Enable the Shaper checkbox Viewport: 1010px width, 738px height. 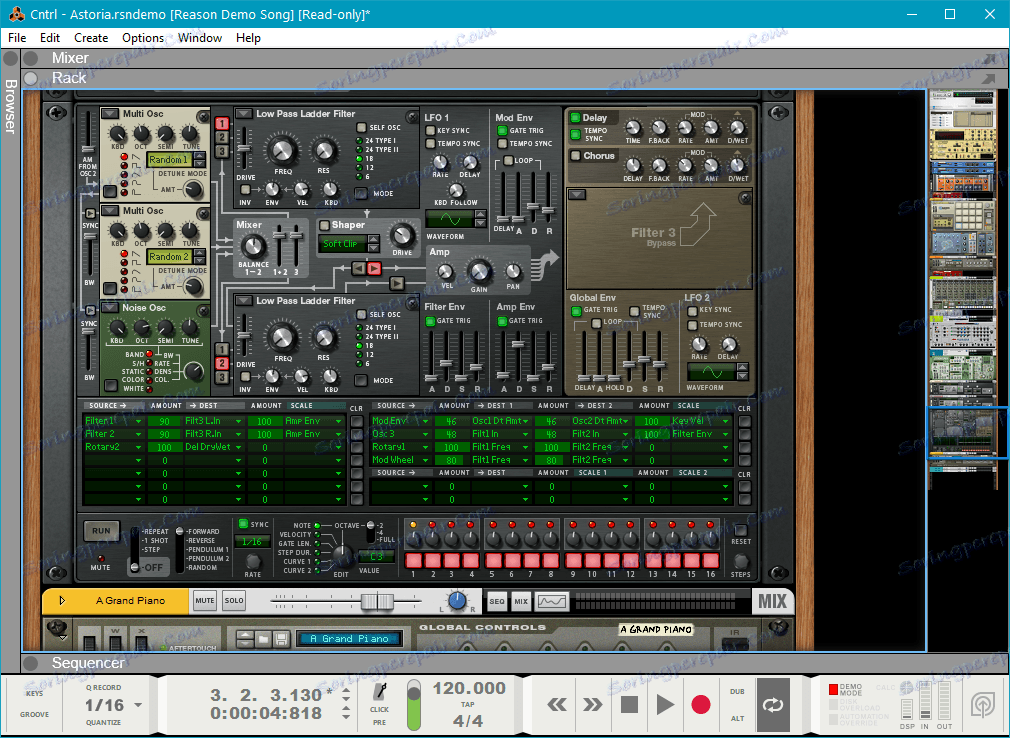pyautogui.click(x=324, y=225)
